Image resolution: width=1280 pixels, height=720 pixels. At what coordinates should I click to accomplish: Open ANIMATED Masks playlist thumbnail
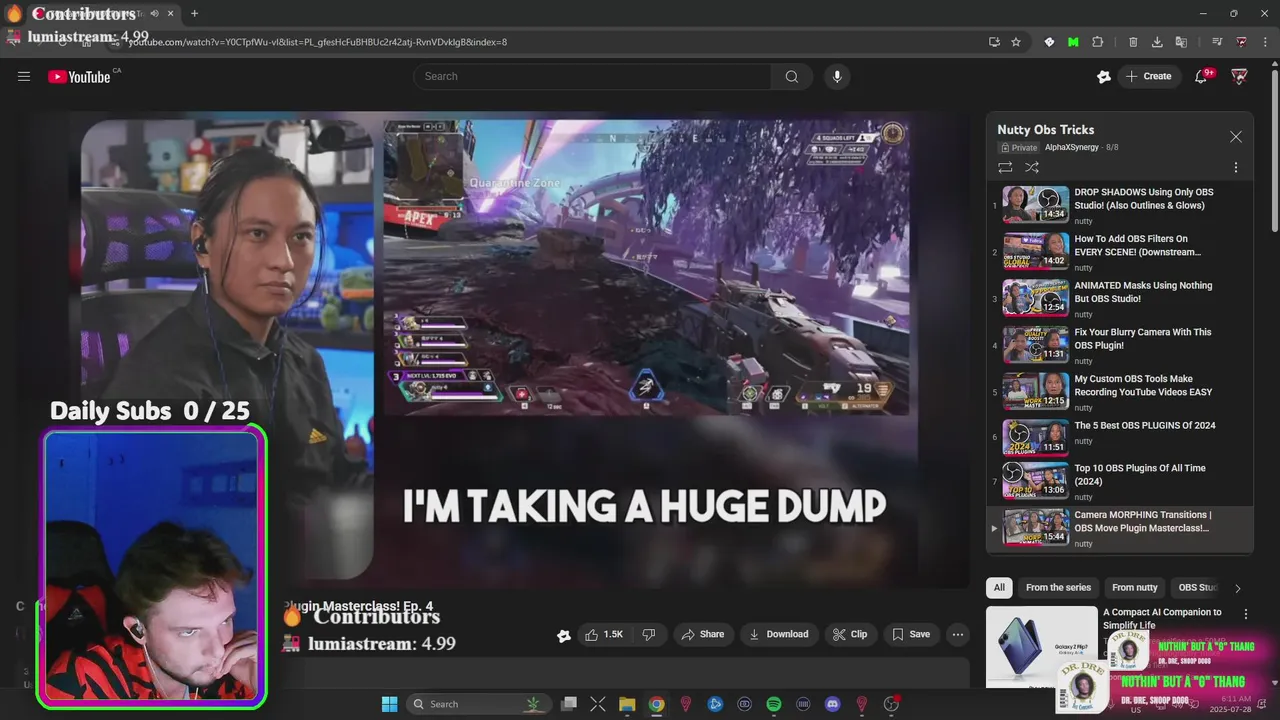pos(1036,298)
